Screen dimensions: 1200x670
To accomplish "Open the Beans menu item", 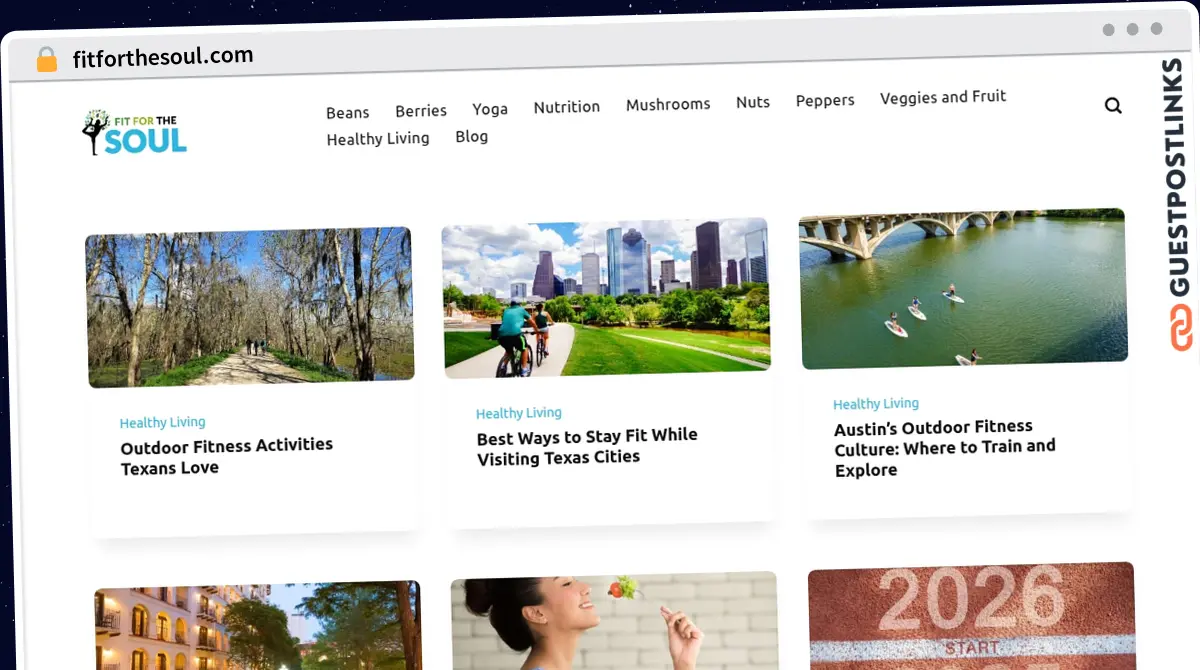I will (347, 113).
